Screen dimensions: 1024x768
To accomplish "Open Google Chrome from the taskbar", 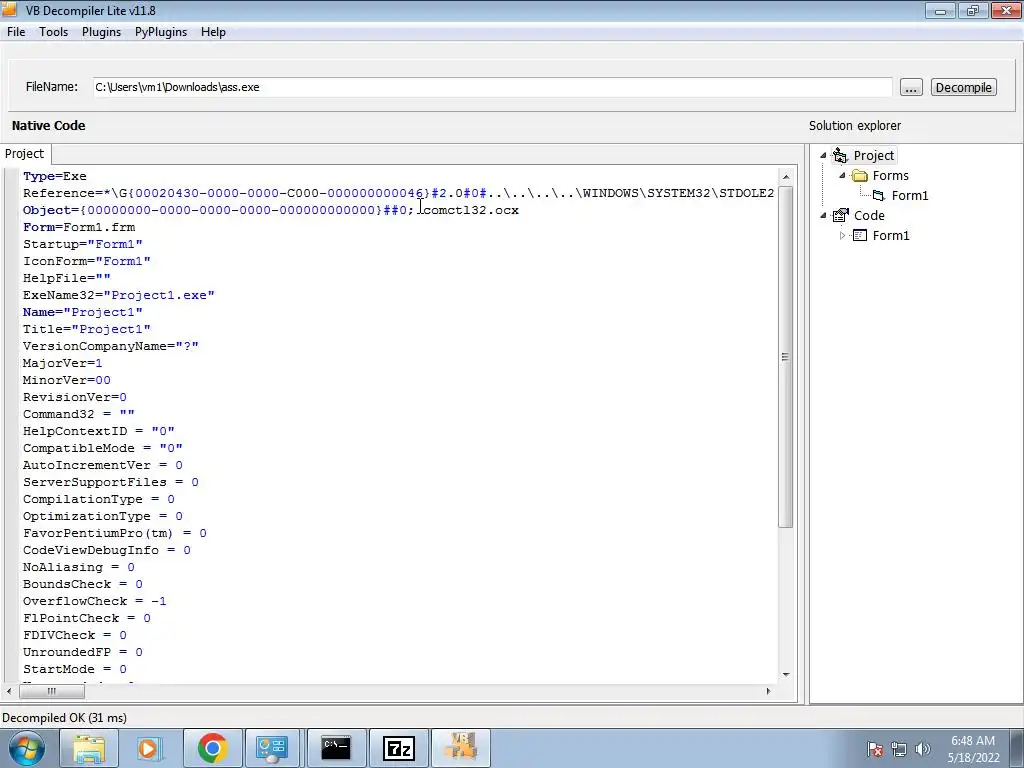I will click(212, 748).
